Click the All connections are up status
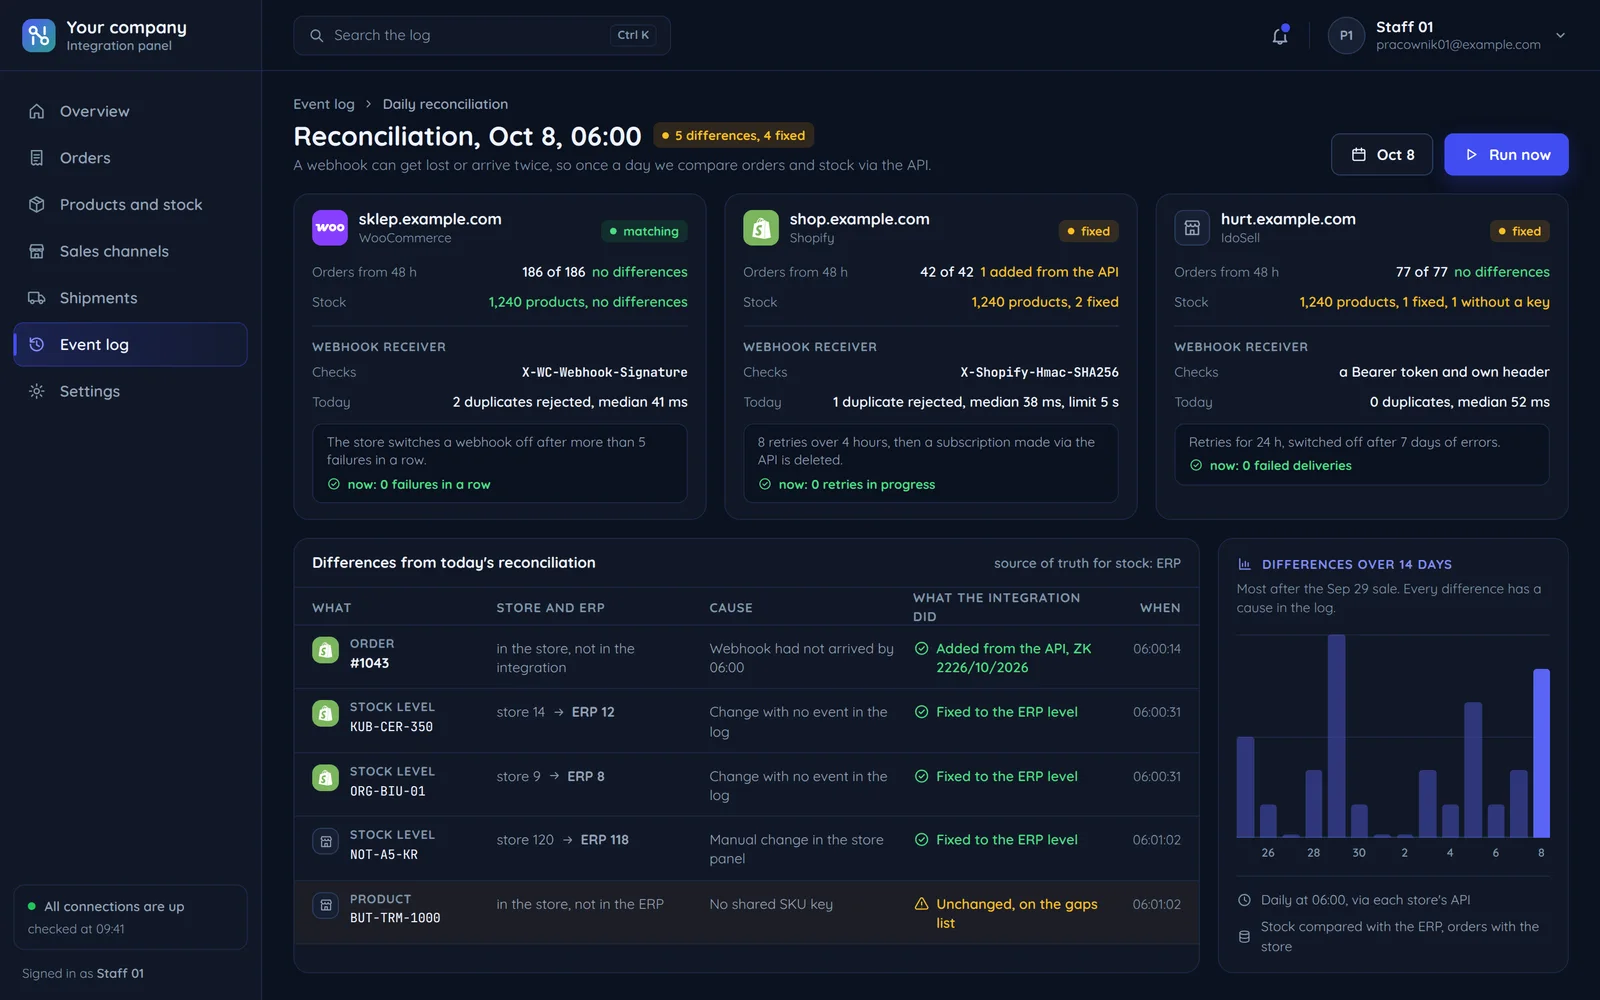 (x=130, y=917)
